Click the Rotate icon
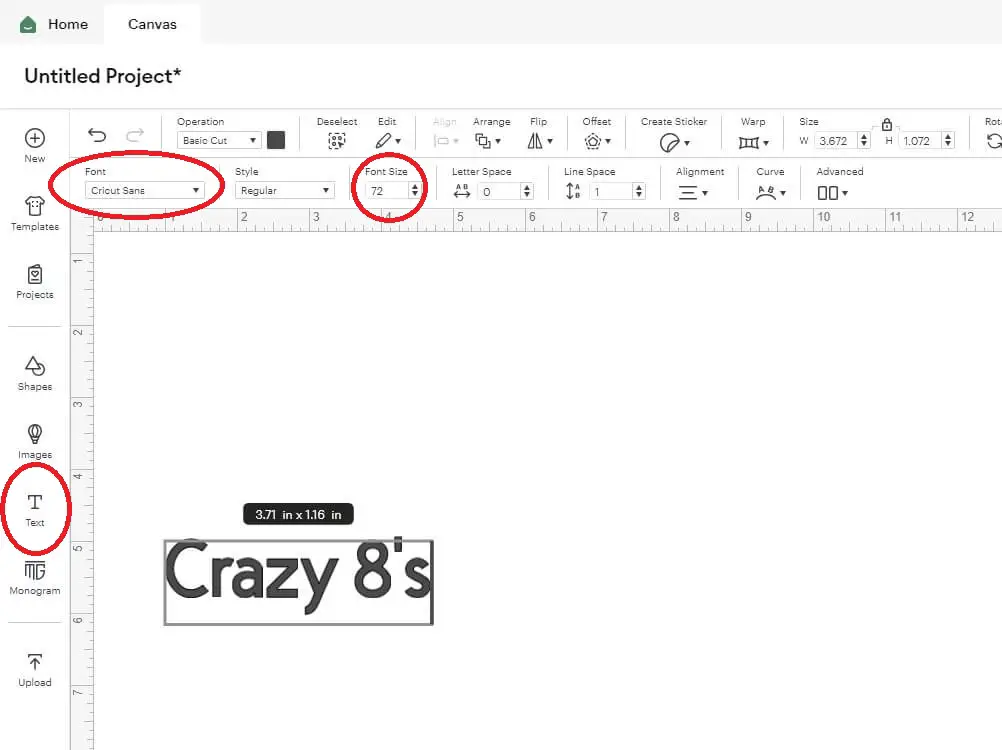 pyautogui.click(x=994, y=141)
